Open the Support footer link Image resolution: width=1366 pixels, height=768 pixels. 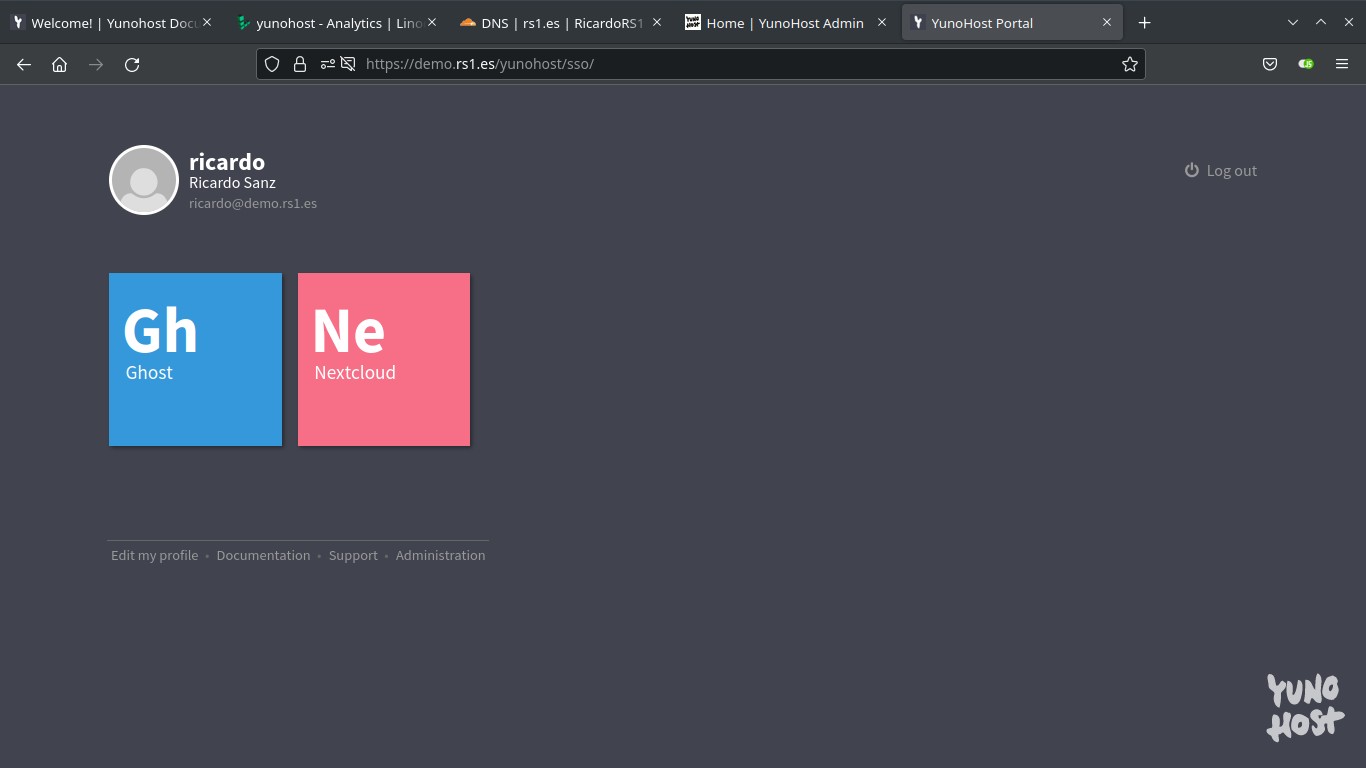click(353, 556)
